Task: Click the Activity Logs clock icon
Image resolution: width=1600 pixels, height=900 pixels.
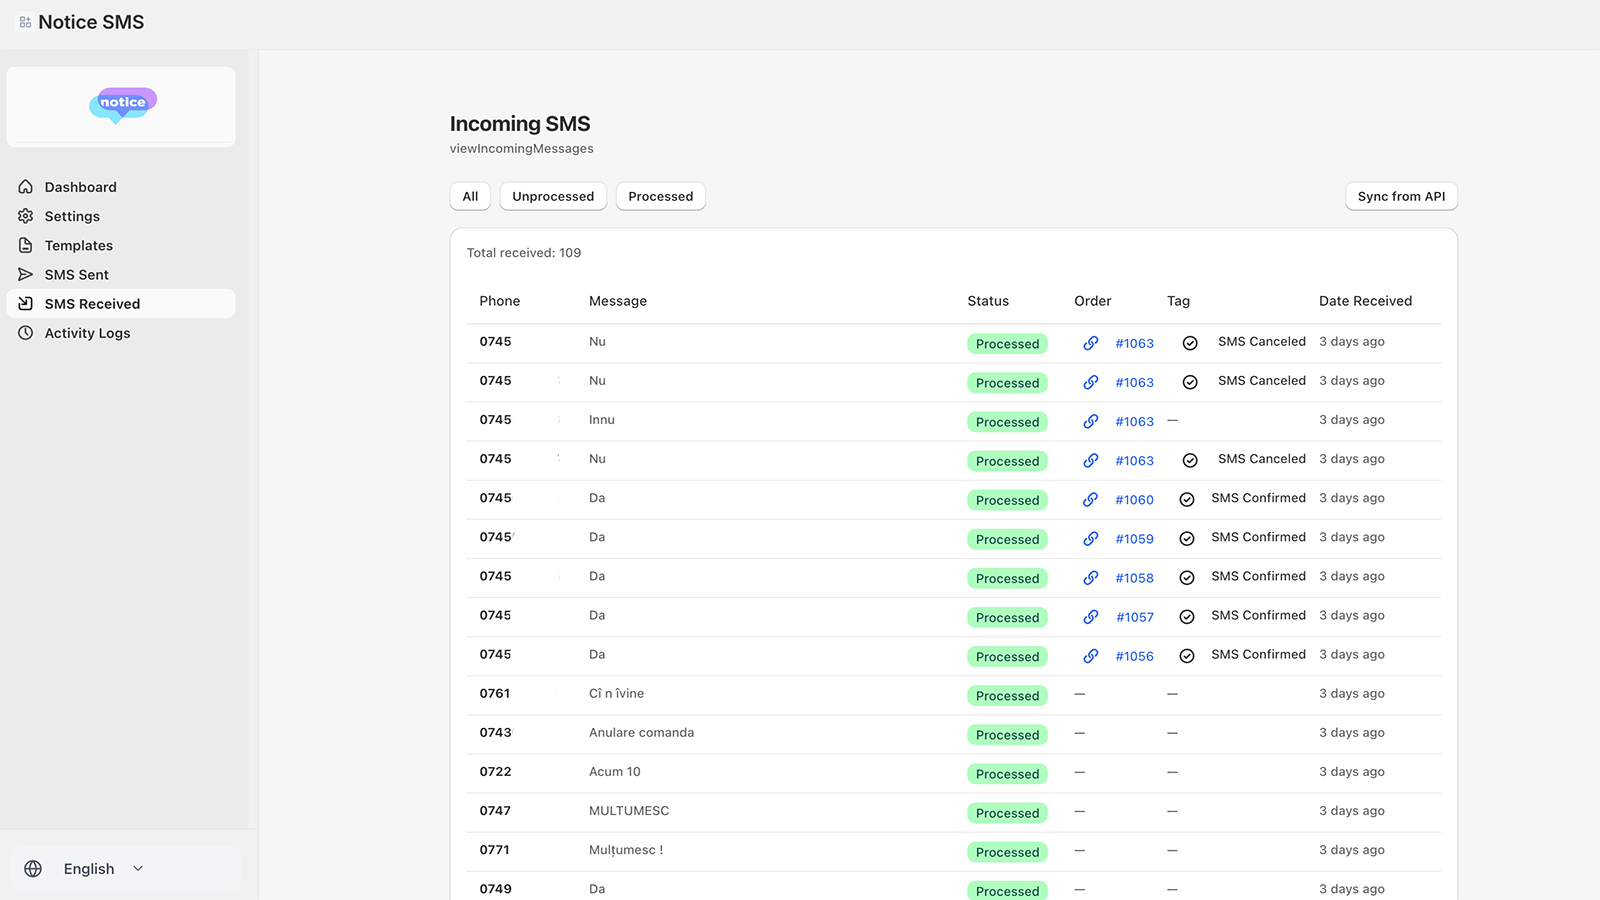Action: click(x=26, y=333)
